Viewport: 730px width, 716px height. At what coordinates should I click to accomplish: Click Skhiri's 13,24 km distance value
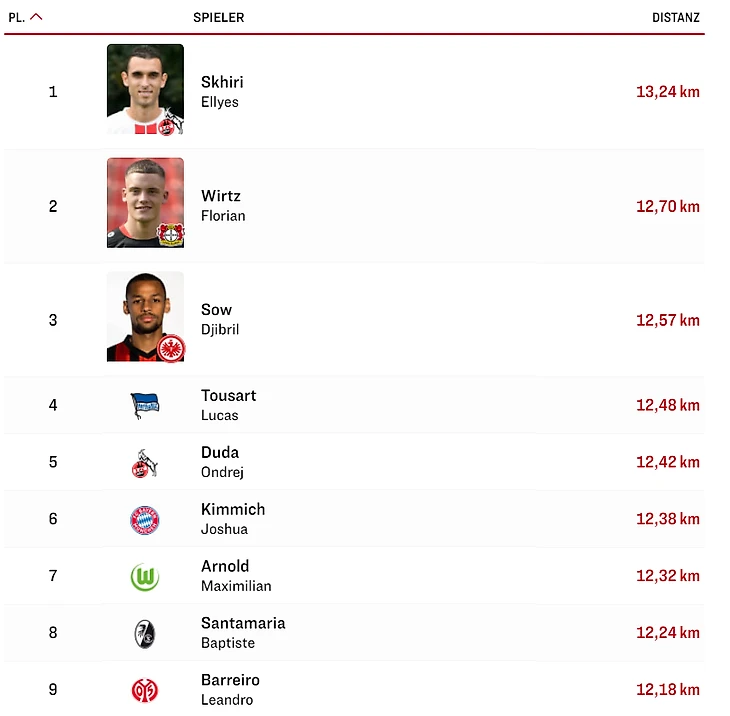667,92
